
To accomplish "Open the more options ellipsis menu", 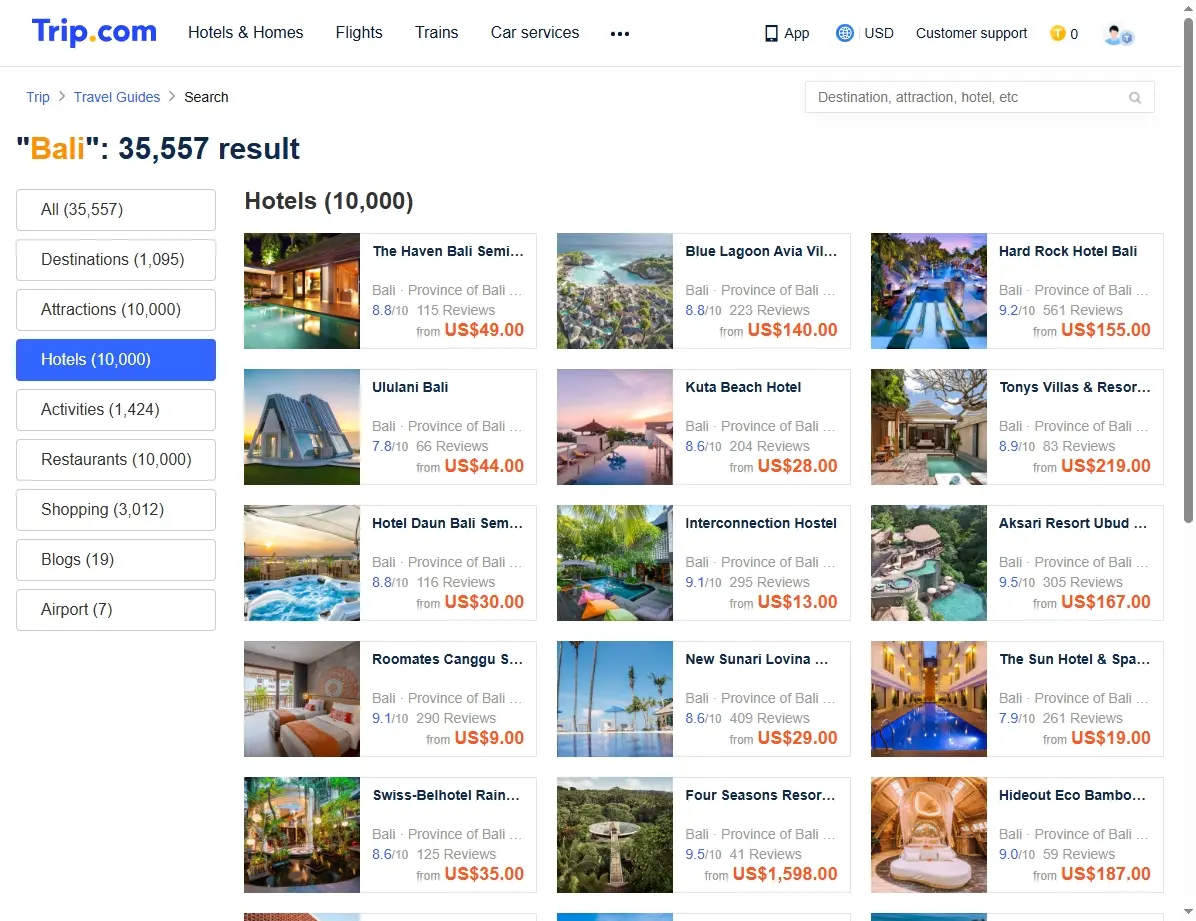I will [x=619, y=34].
